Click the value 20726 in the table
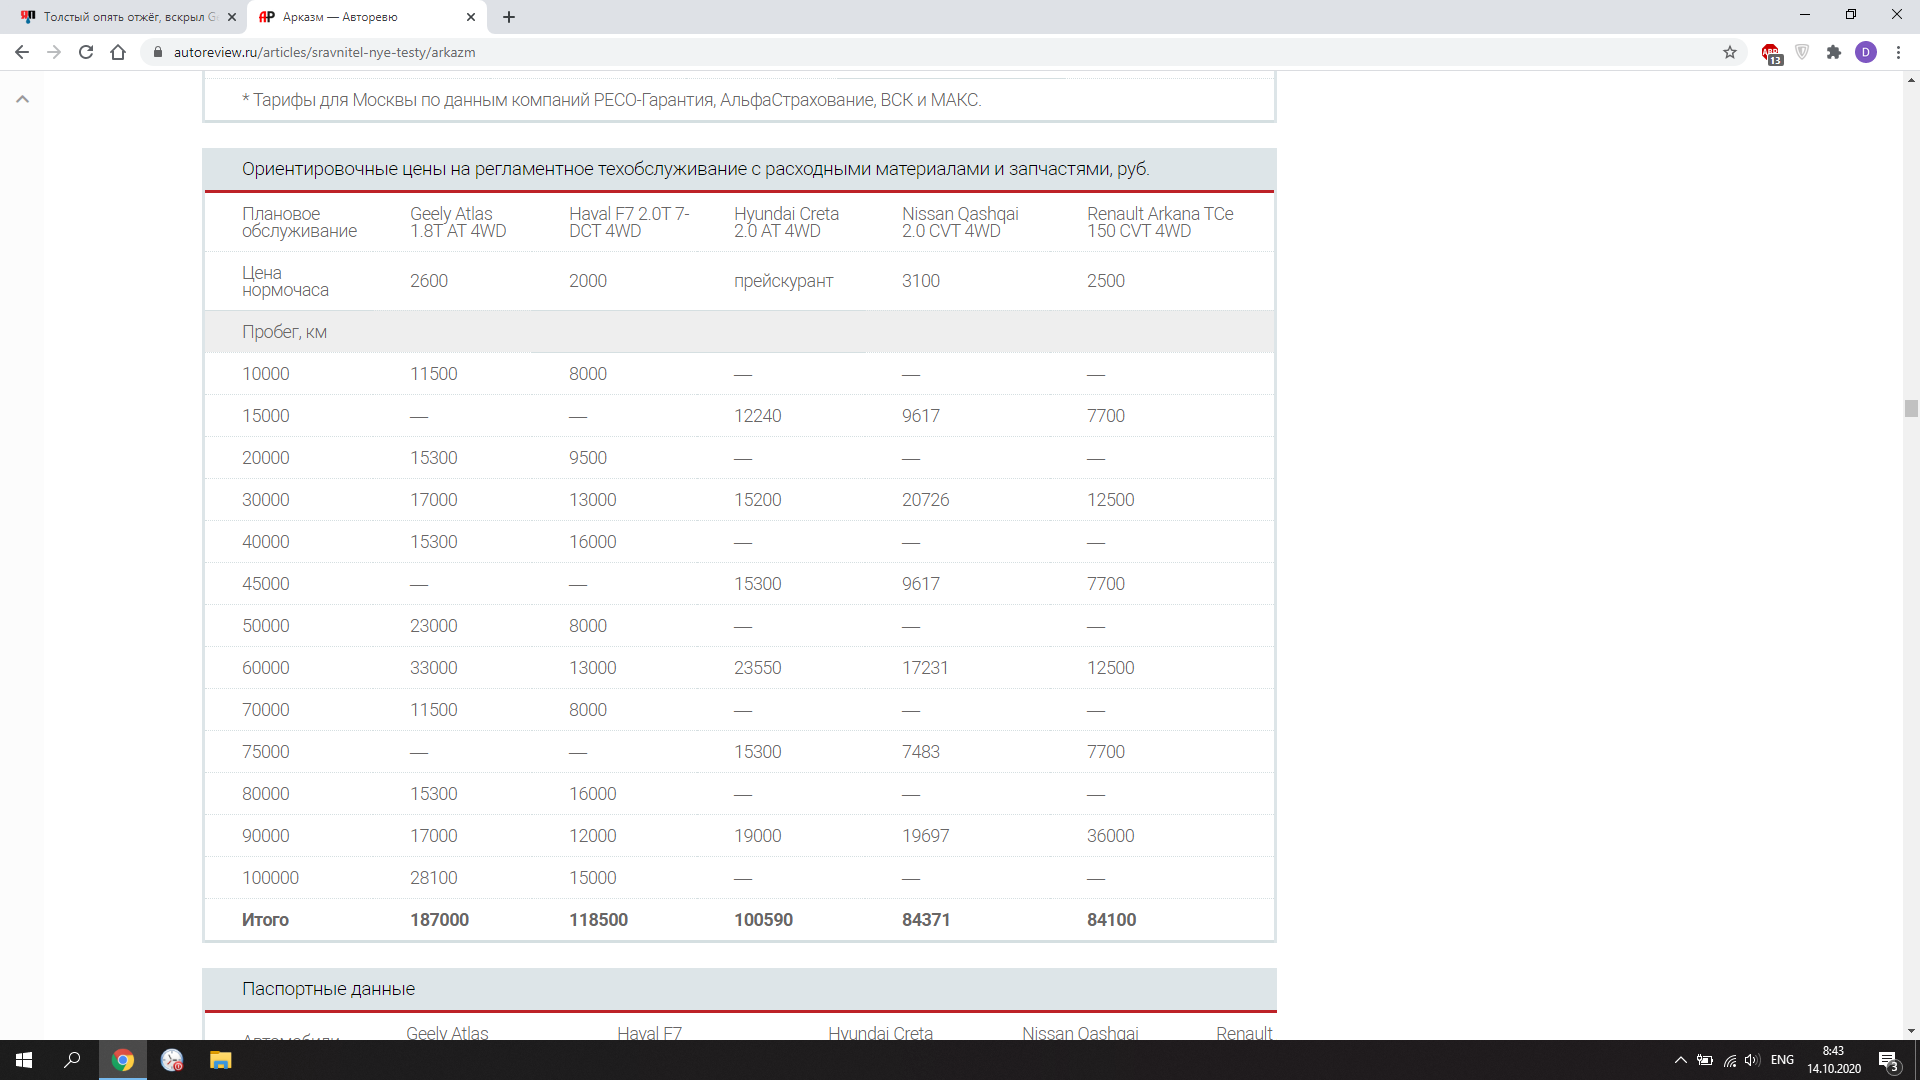 click(925, 500)
